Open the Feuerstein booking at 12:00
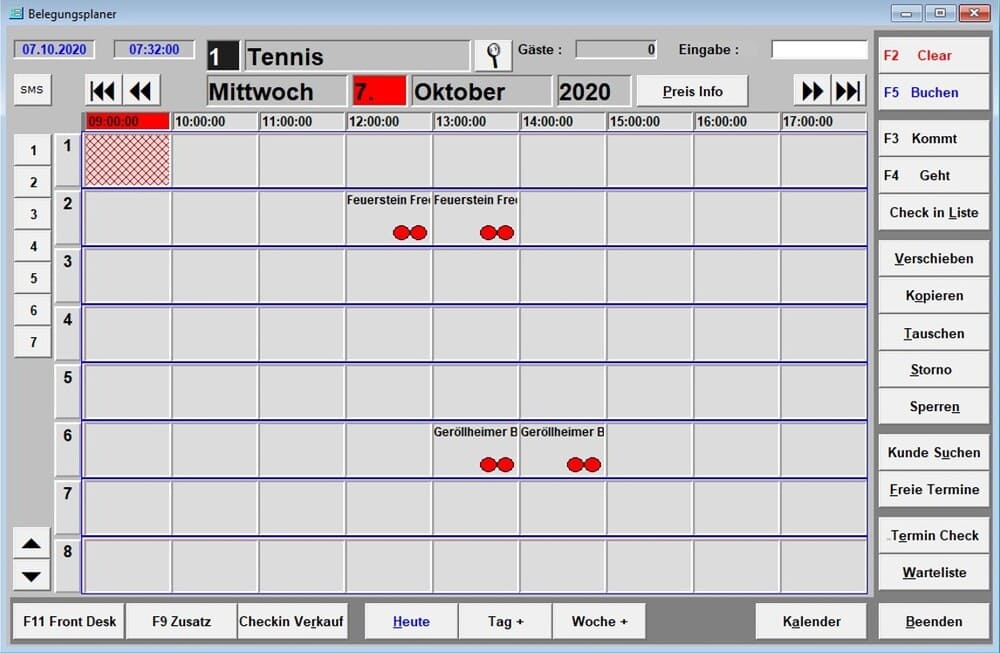1000x653 pixels. click(x=389, y=218)
